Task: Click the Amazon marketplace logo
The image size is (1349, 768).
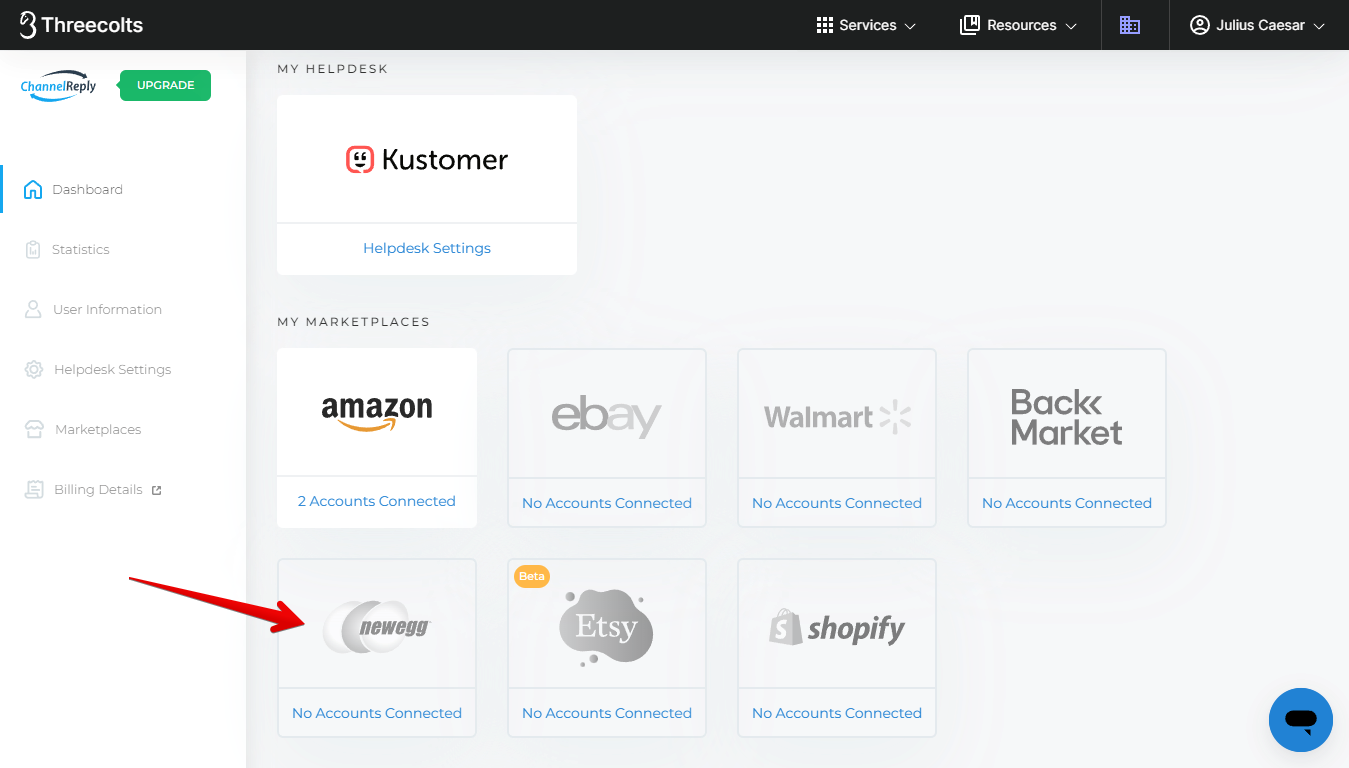Action: [x=377, y=412]
